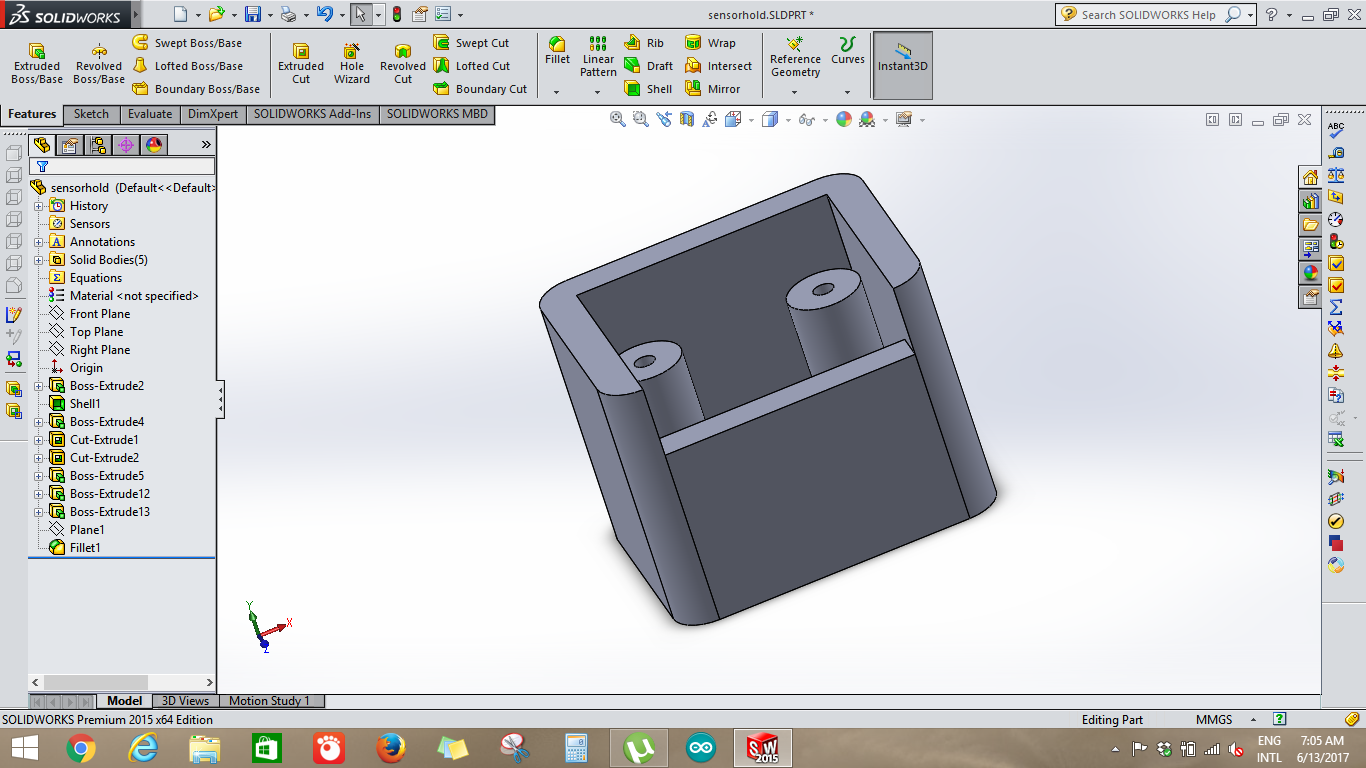Open the Curves dropdown arrow

click(848, 92)
